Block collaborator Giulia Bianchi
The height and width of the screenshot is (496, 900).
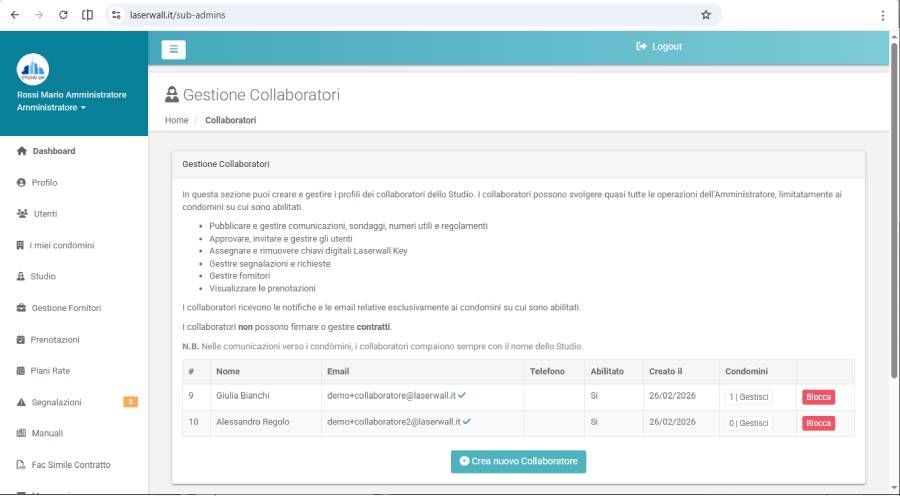pyautogui.click(x=818, y=397)
